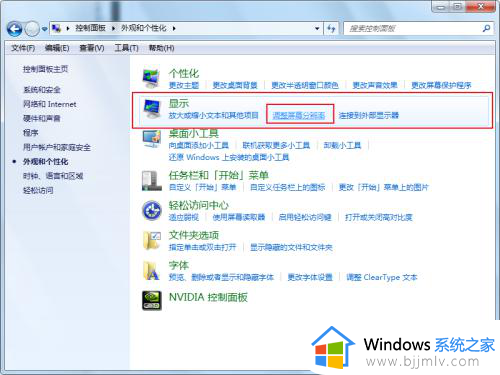
Task: Click 更改半透明窗口颜色 link
Action: (x=305, y=85)
